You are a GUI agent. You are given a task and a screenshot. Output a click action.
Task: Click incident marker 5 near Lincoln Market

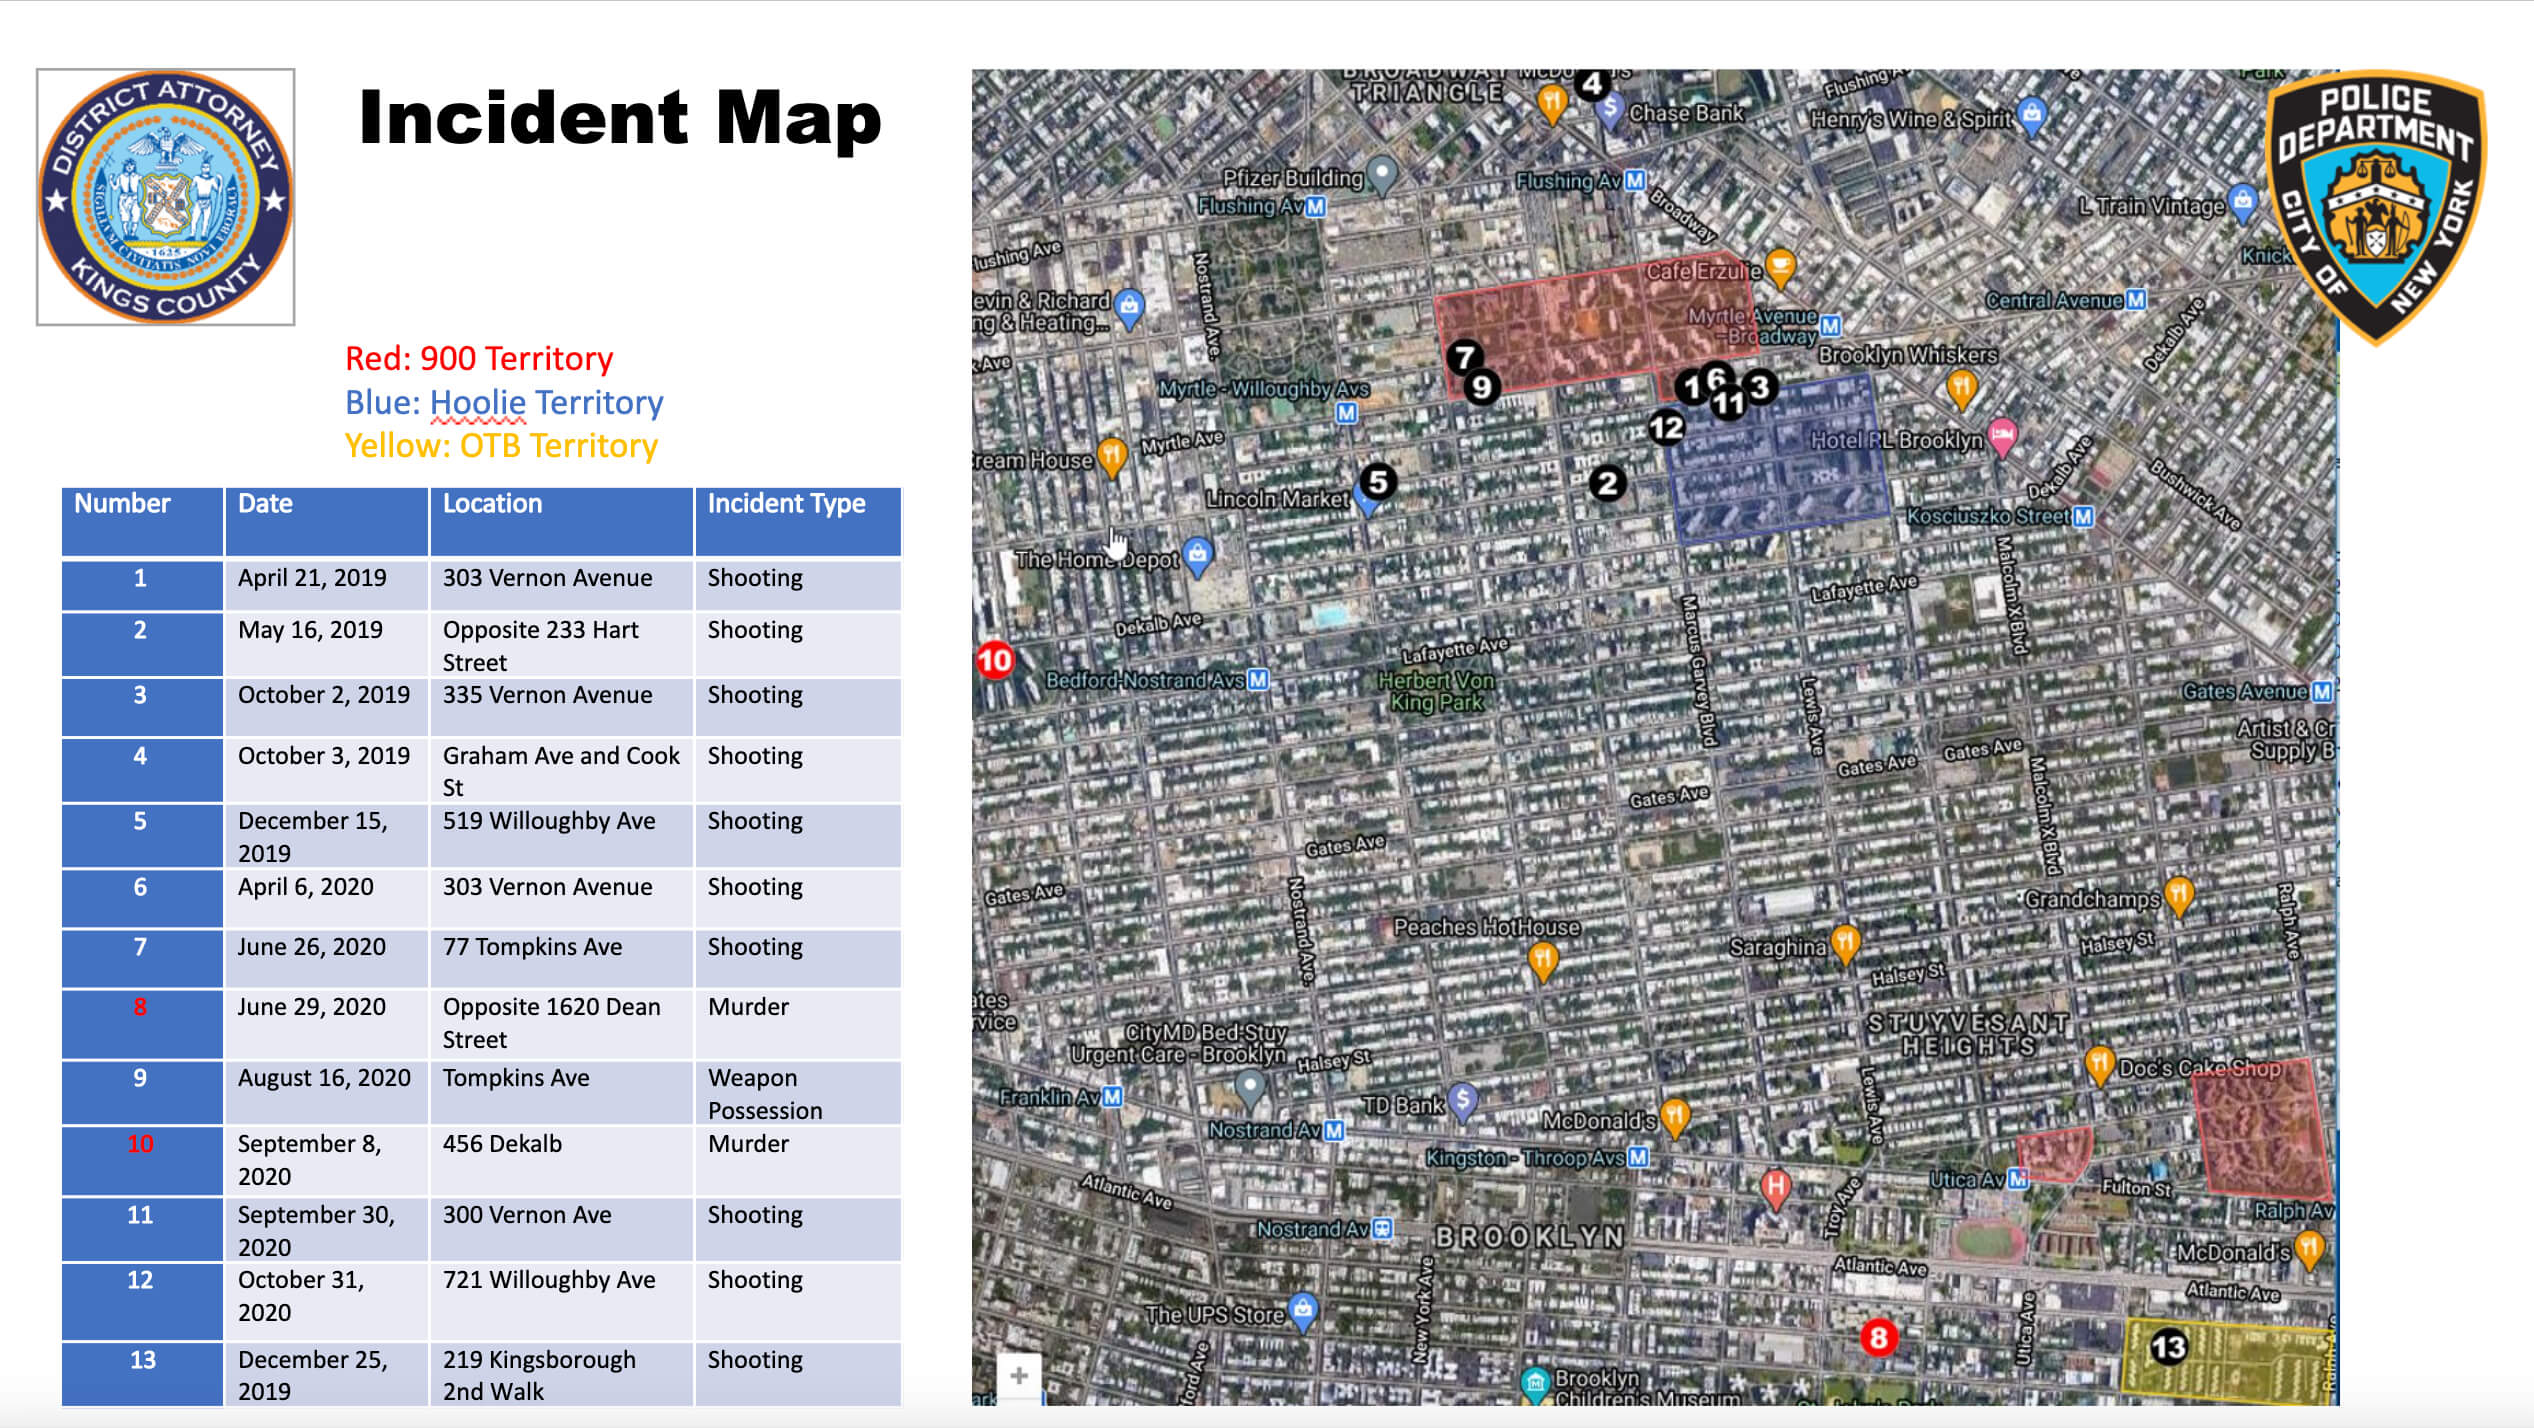[x=1378, y=482]
